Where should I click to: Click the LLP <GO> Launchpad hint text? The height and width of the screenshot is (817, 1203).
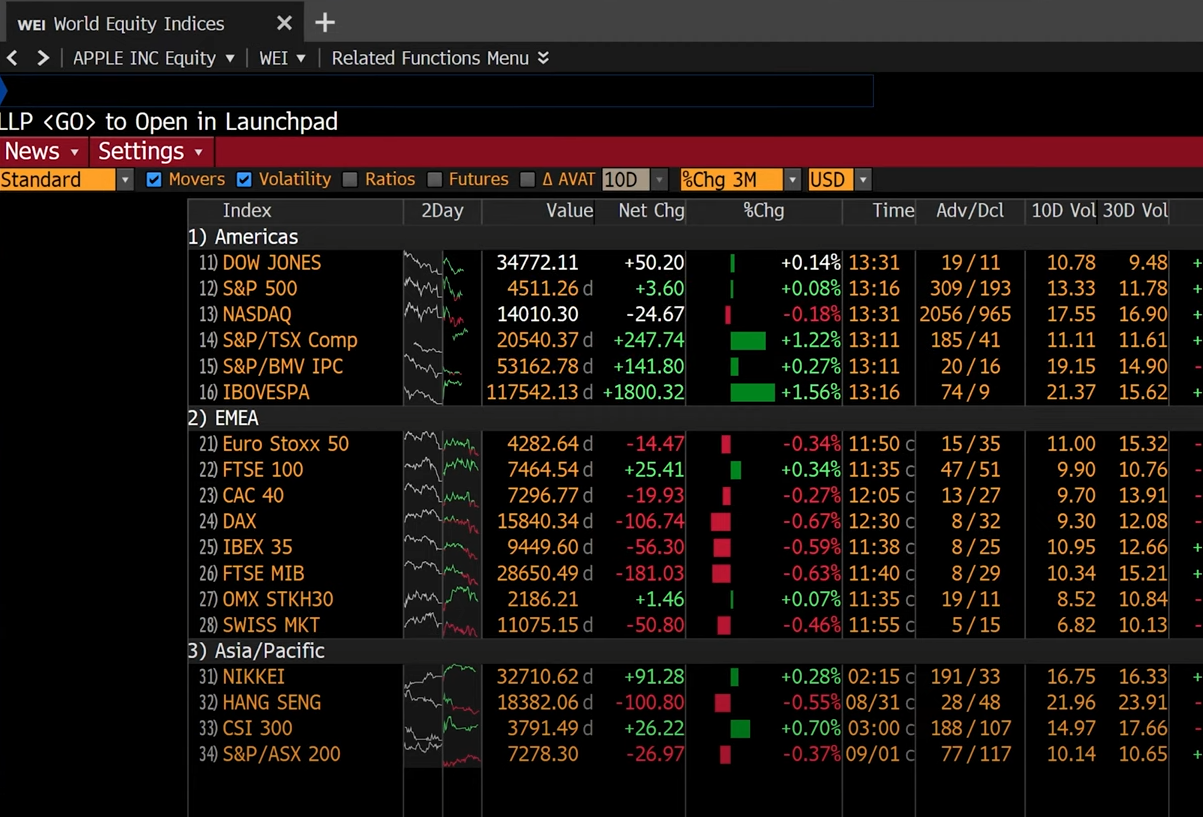[x=169, y=122]
